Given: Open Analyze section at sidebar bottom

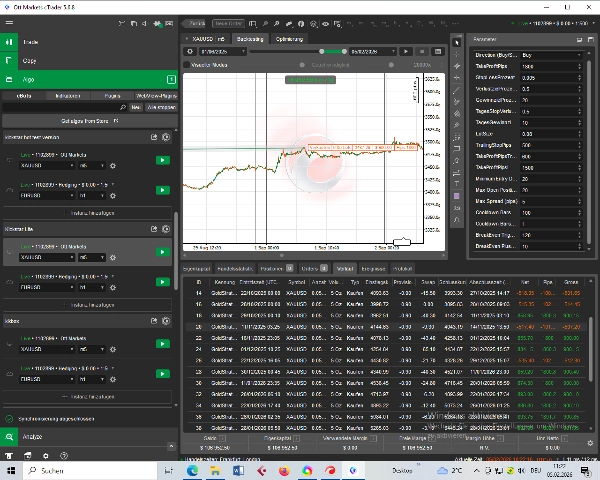Looking at the screenshot, I should click(30, 437).
